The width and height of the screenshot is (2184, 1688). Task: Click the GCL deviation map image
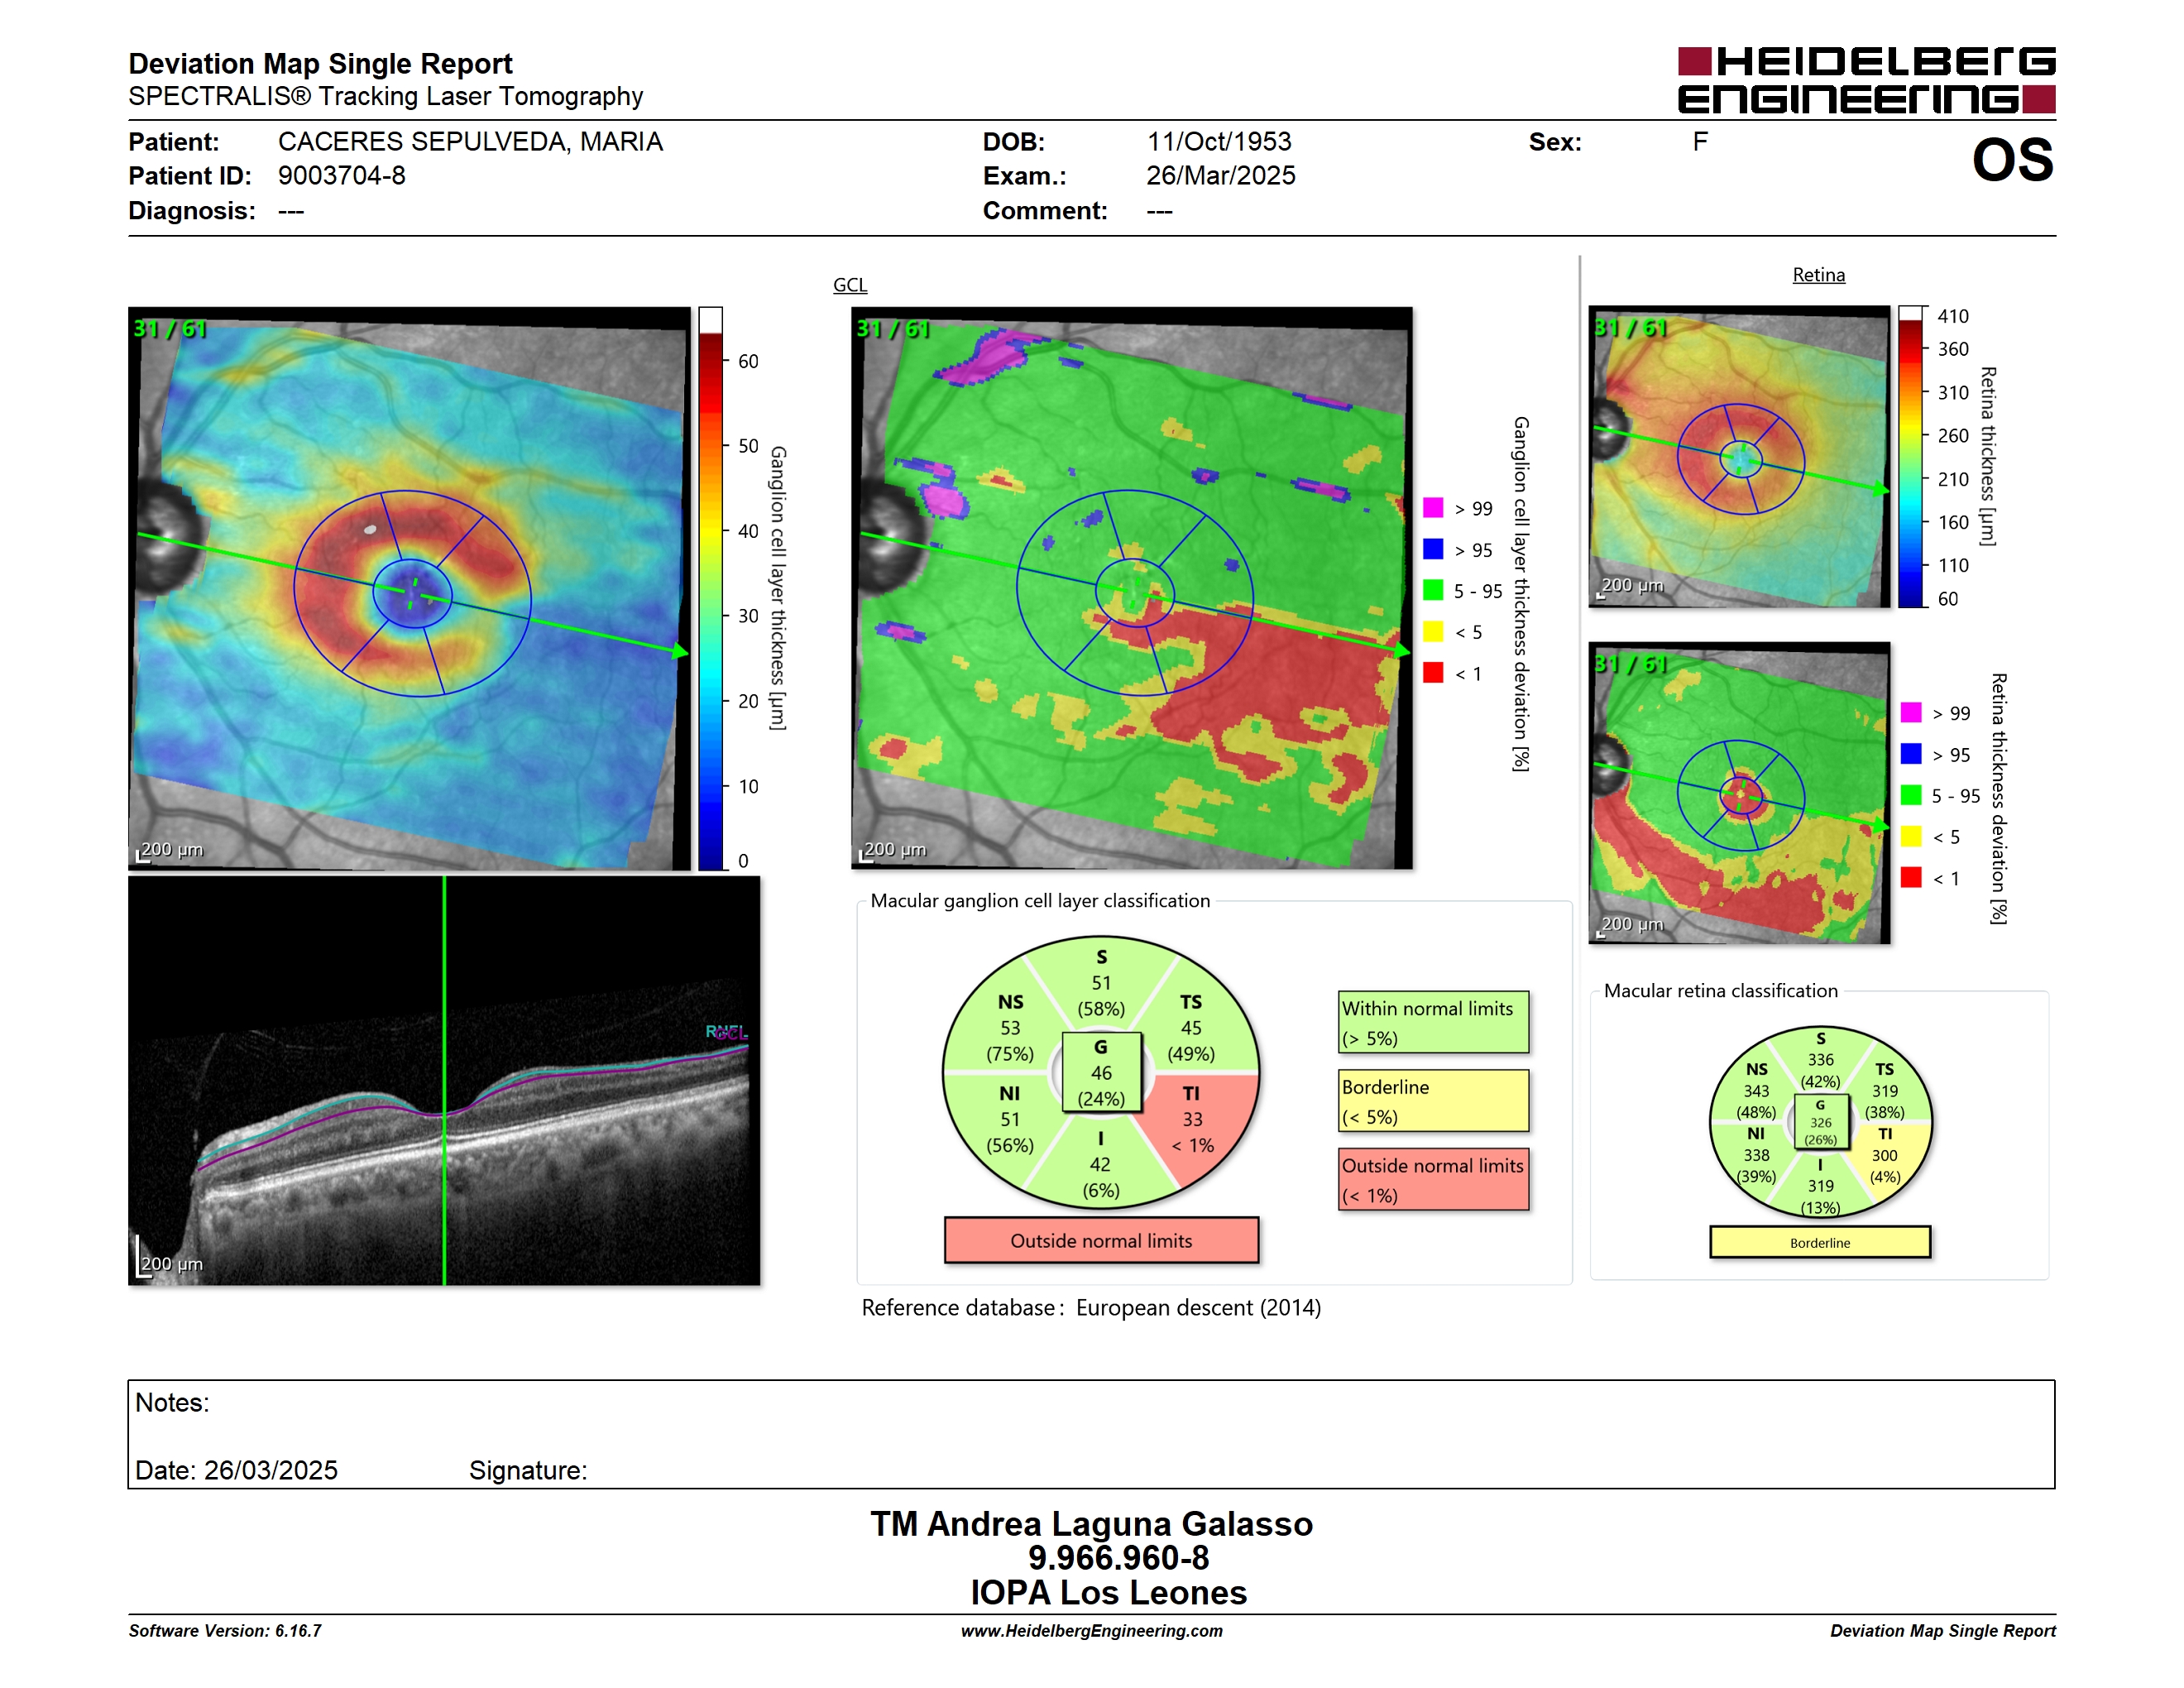(x=1131, y=588)
